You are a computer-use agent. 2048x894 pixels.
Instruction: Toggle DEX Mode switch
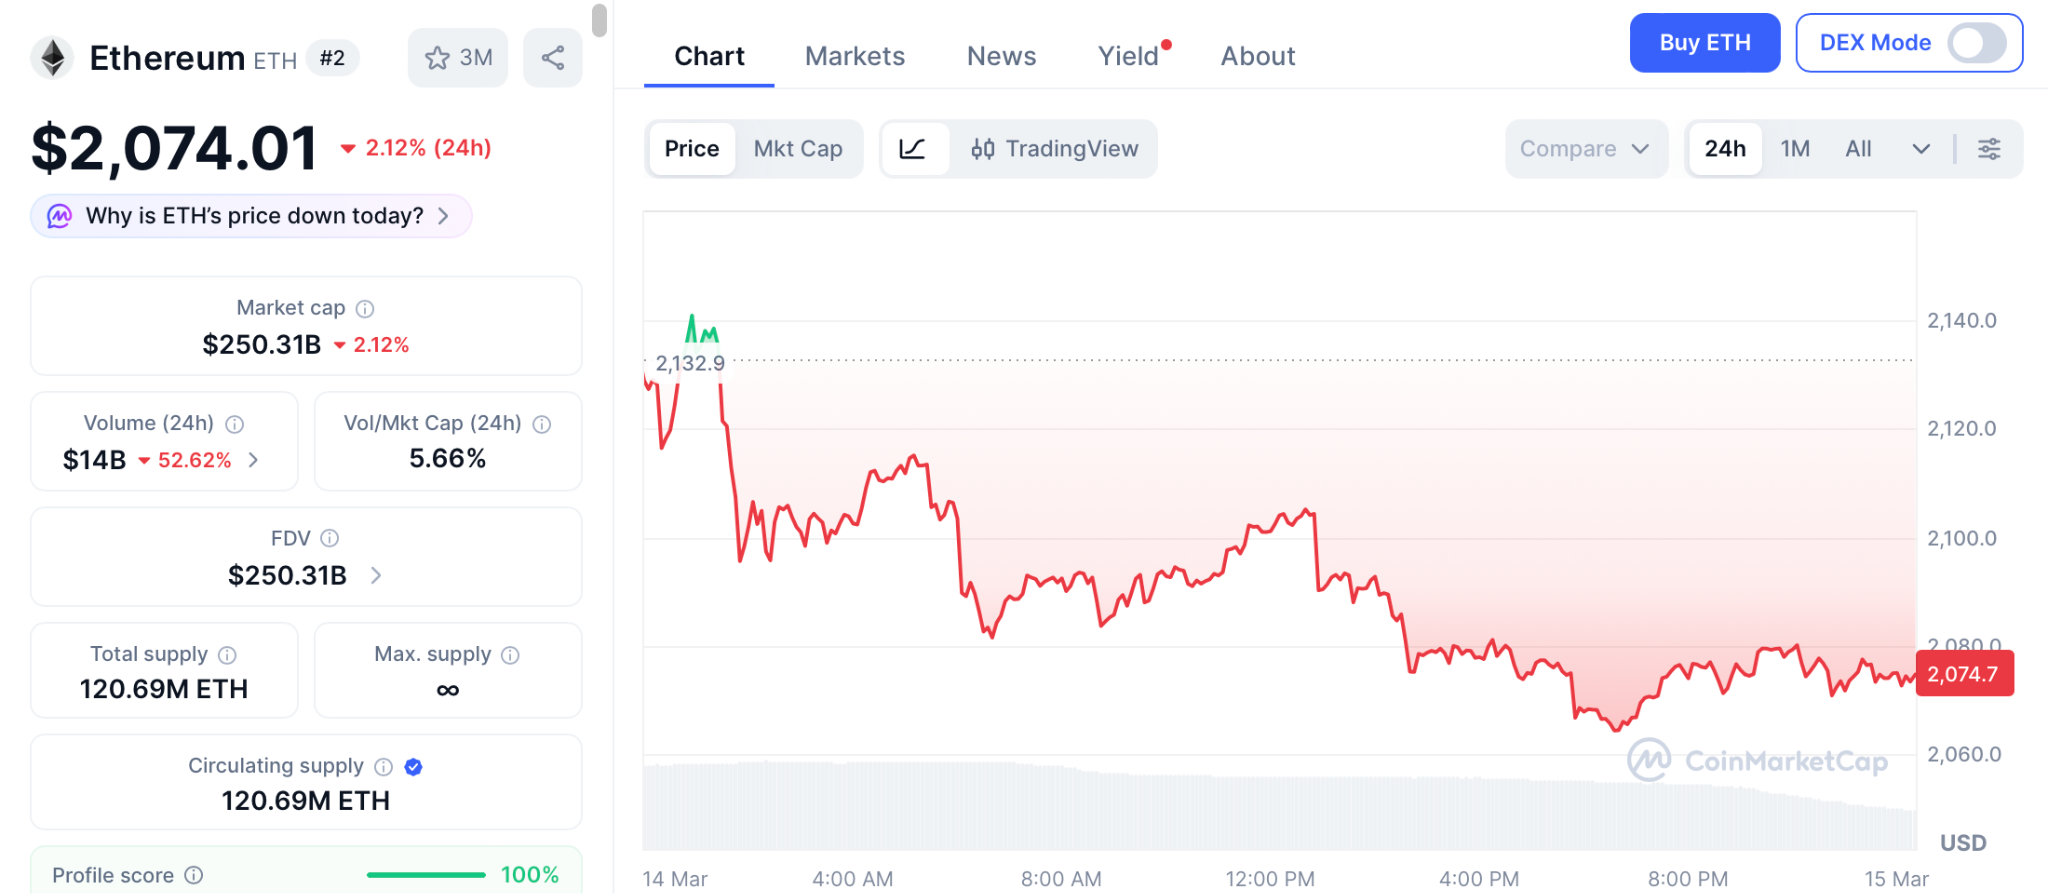[x=1976, y=43]
